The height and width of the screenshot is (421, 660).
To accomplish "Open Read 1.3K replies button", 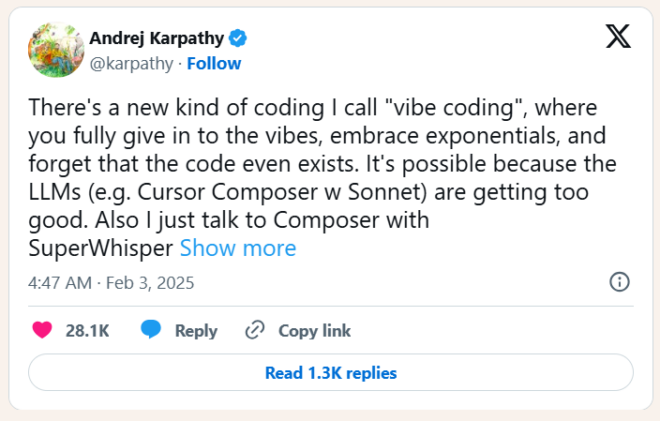I will 330,373.
